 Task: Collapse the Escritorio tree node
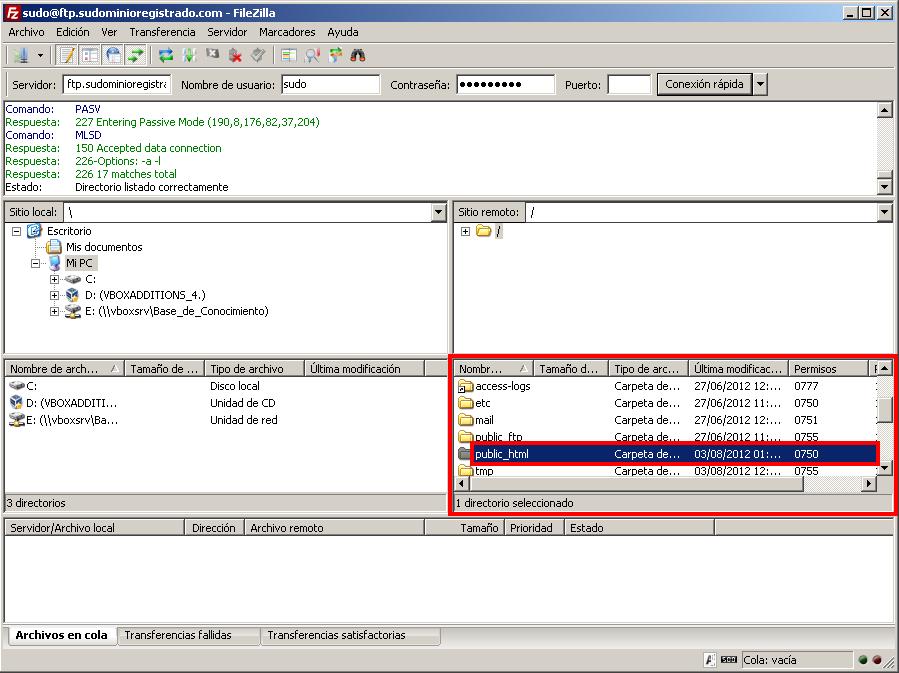pos(17,232)
